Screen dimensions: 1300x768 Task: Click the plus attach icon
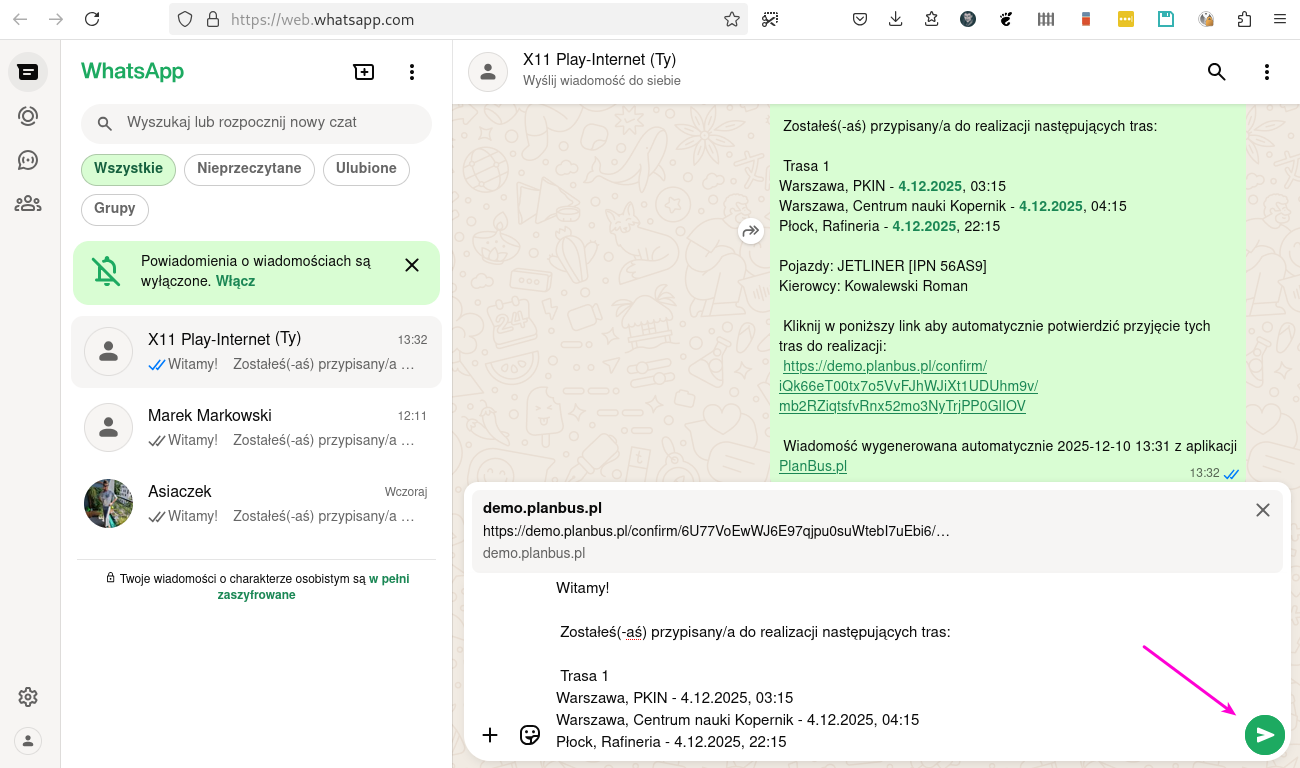tap(490, 735)
